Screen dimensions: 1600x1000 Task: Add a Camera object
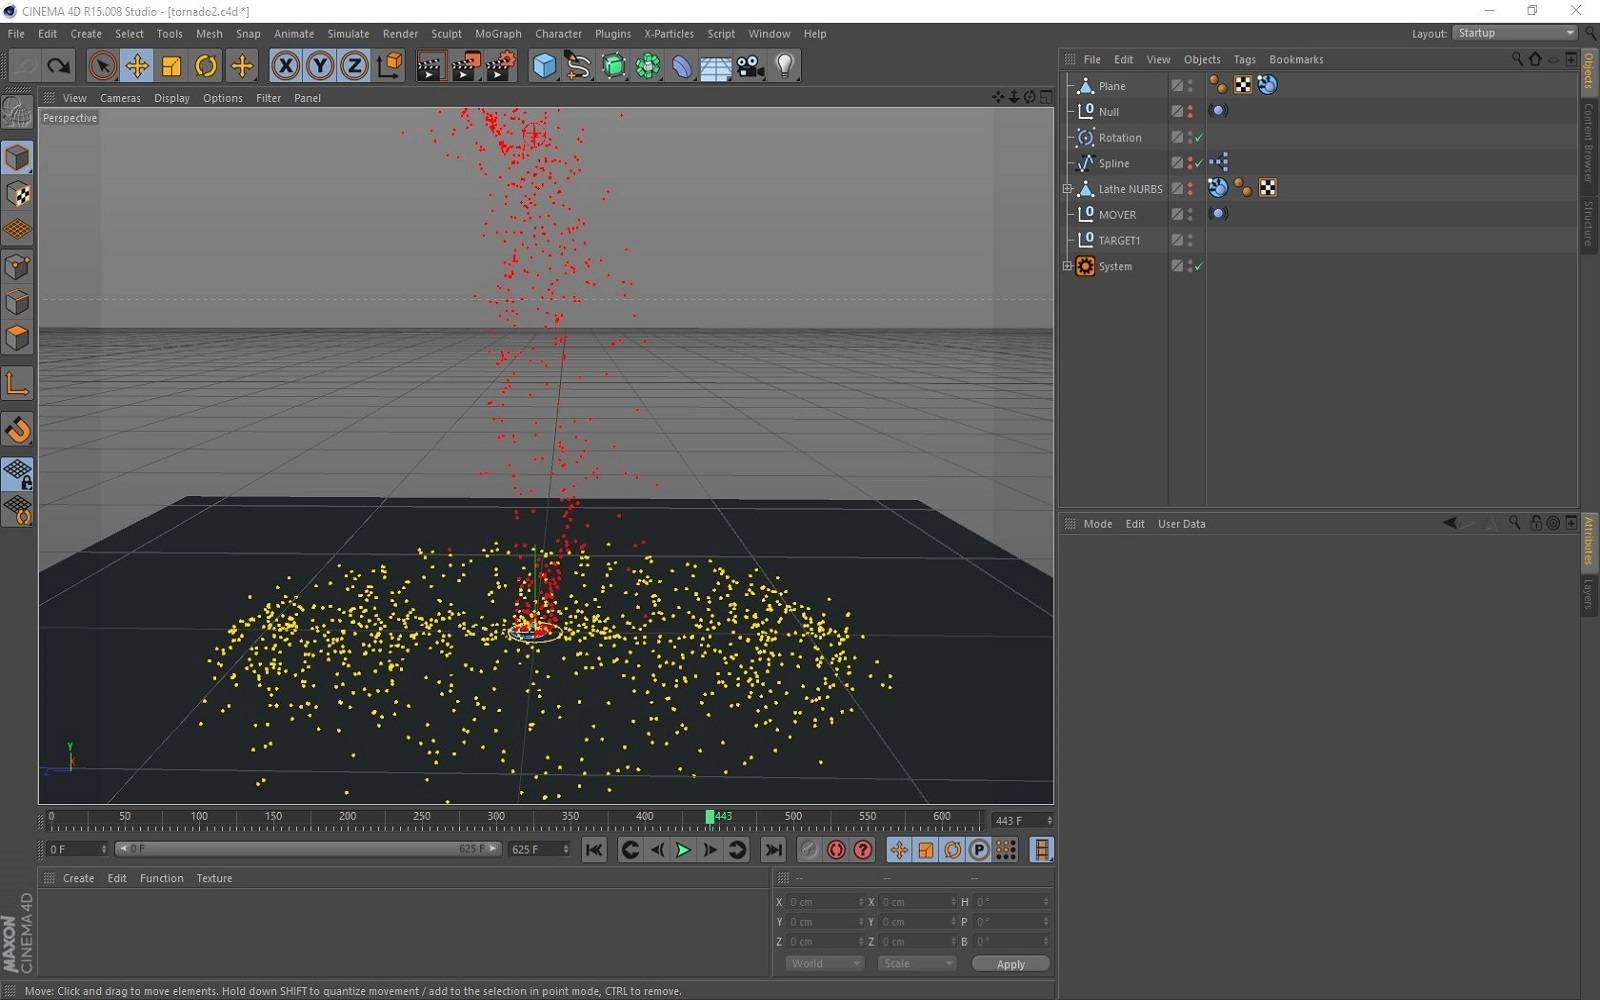click(750, 66)
